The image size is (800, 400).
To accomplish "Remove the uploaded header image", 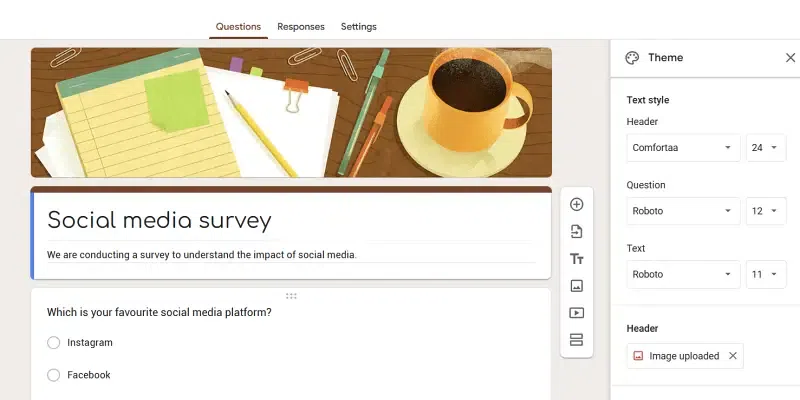I will pos(733,356).
